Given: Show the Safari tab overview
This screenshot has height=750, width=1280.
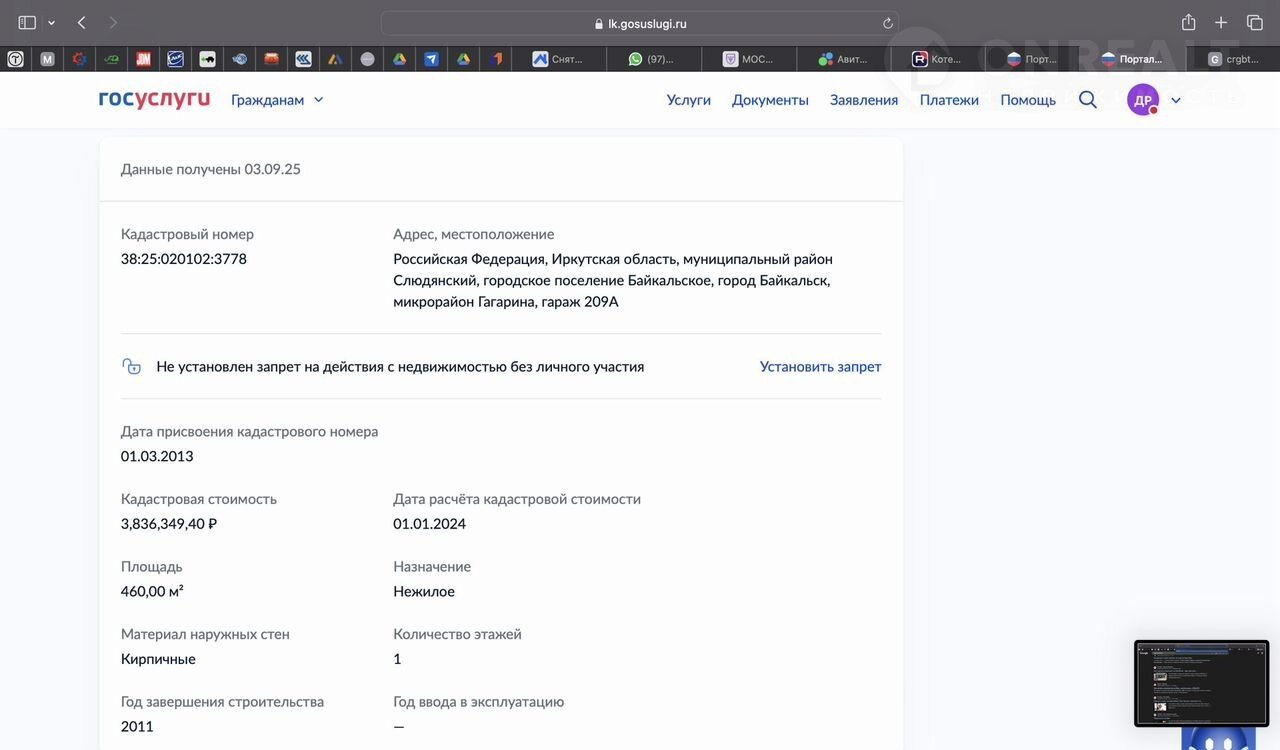Looking at the screenshot, I should coord(1254,23).
